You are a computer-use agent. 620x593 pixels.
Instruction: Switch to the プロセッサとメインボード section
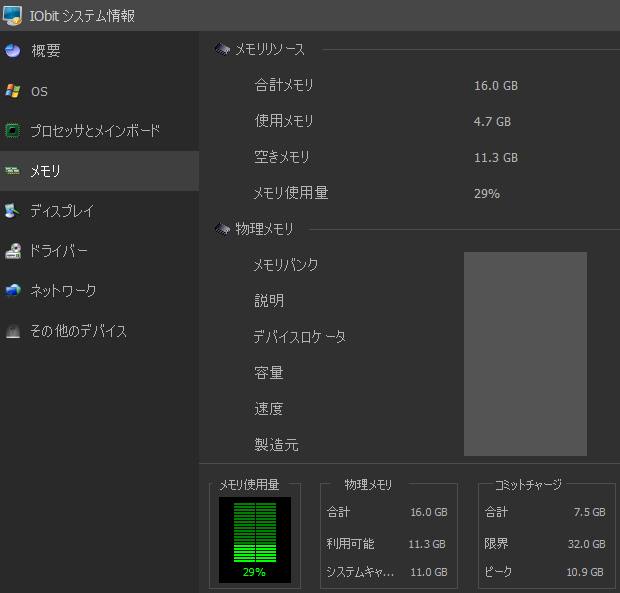(x=95, y=131)
